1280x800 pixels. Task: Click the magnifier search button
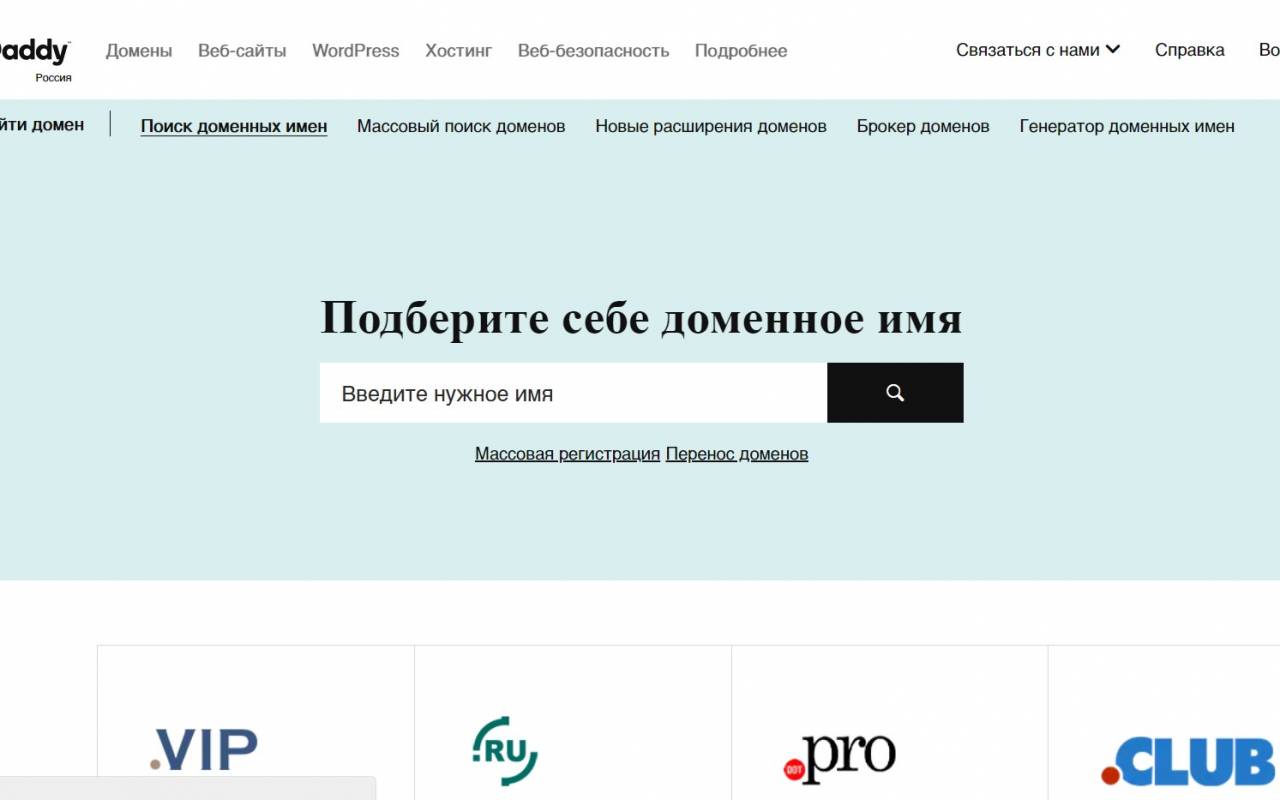coord(895,393)
